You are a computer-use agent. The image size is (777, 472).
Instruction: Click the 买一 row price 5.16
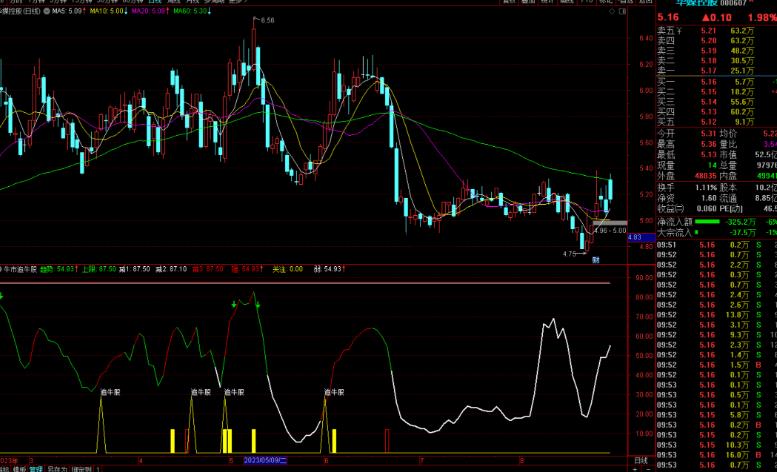coord(709,82)
